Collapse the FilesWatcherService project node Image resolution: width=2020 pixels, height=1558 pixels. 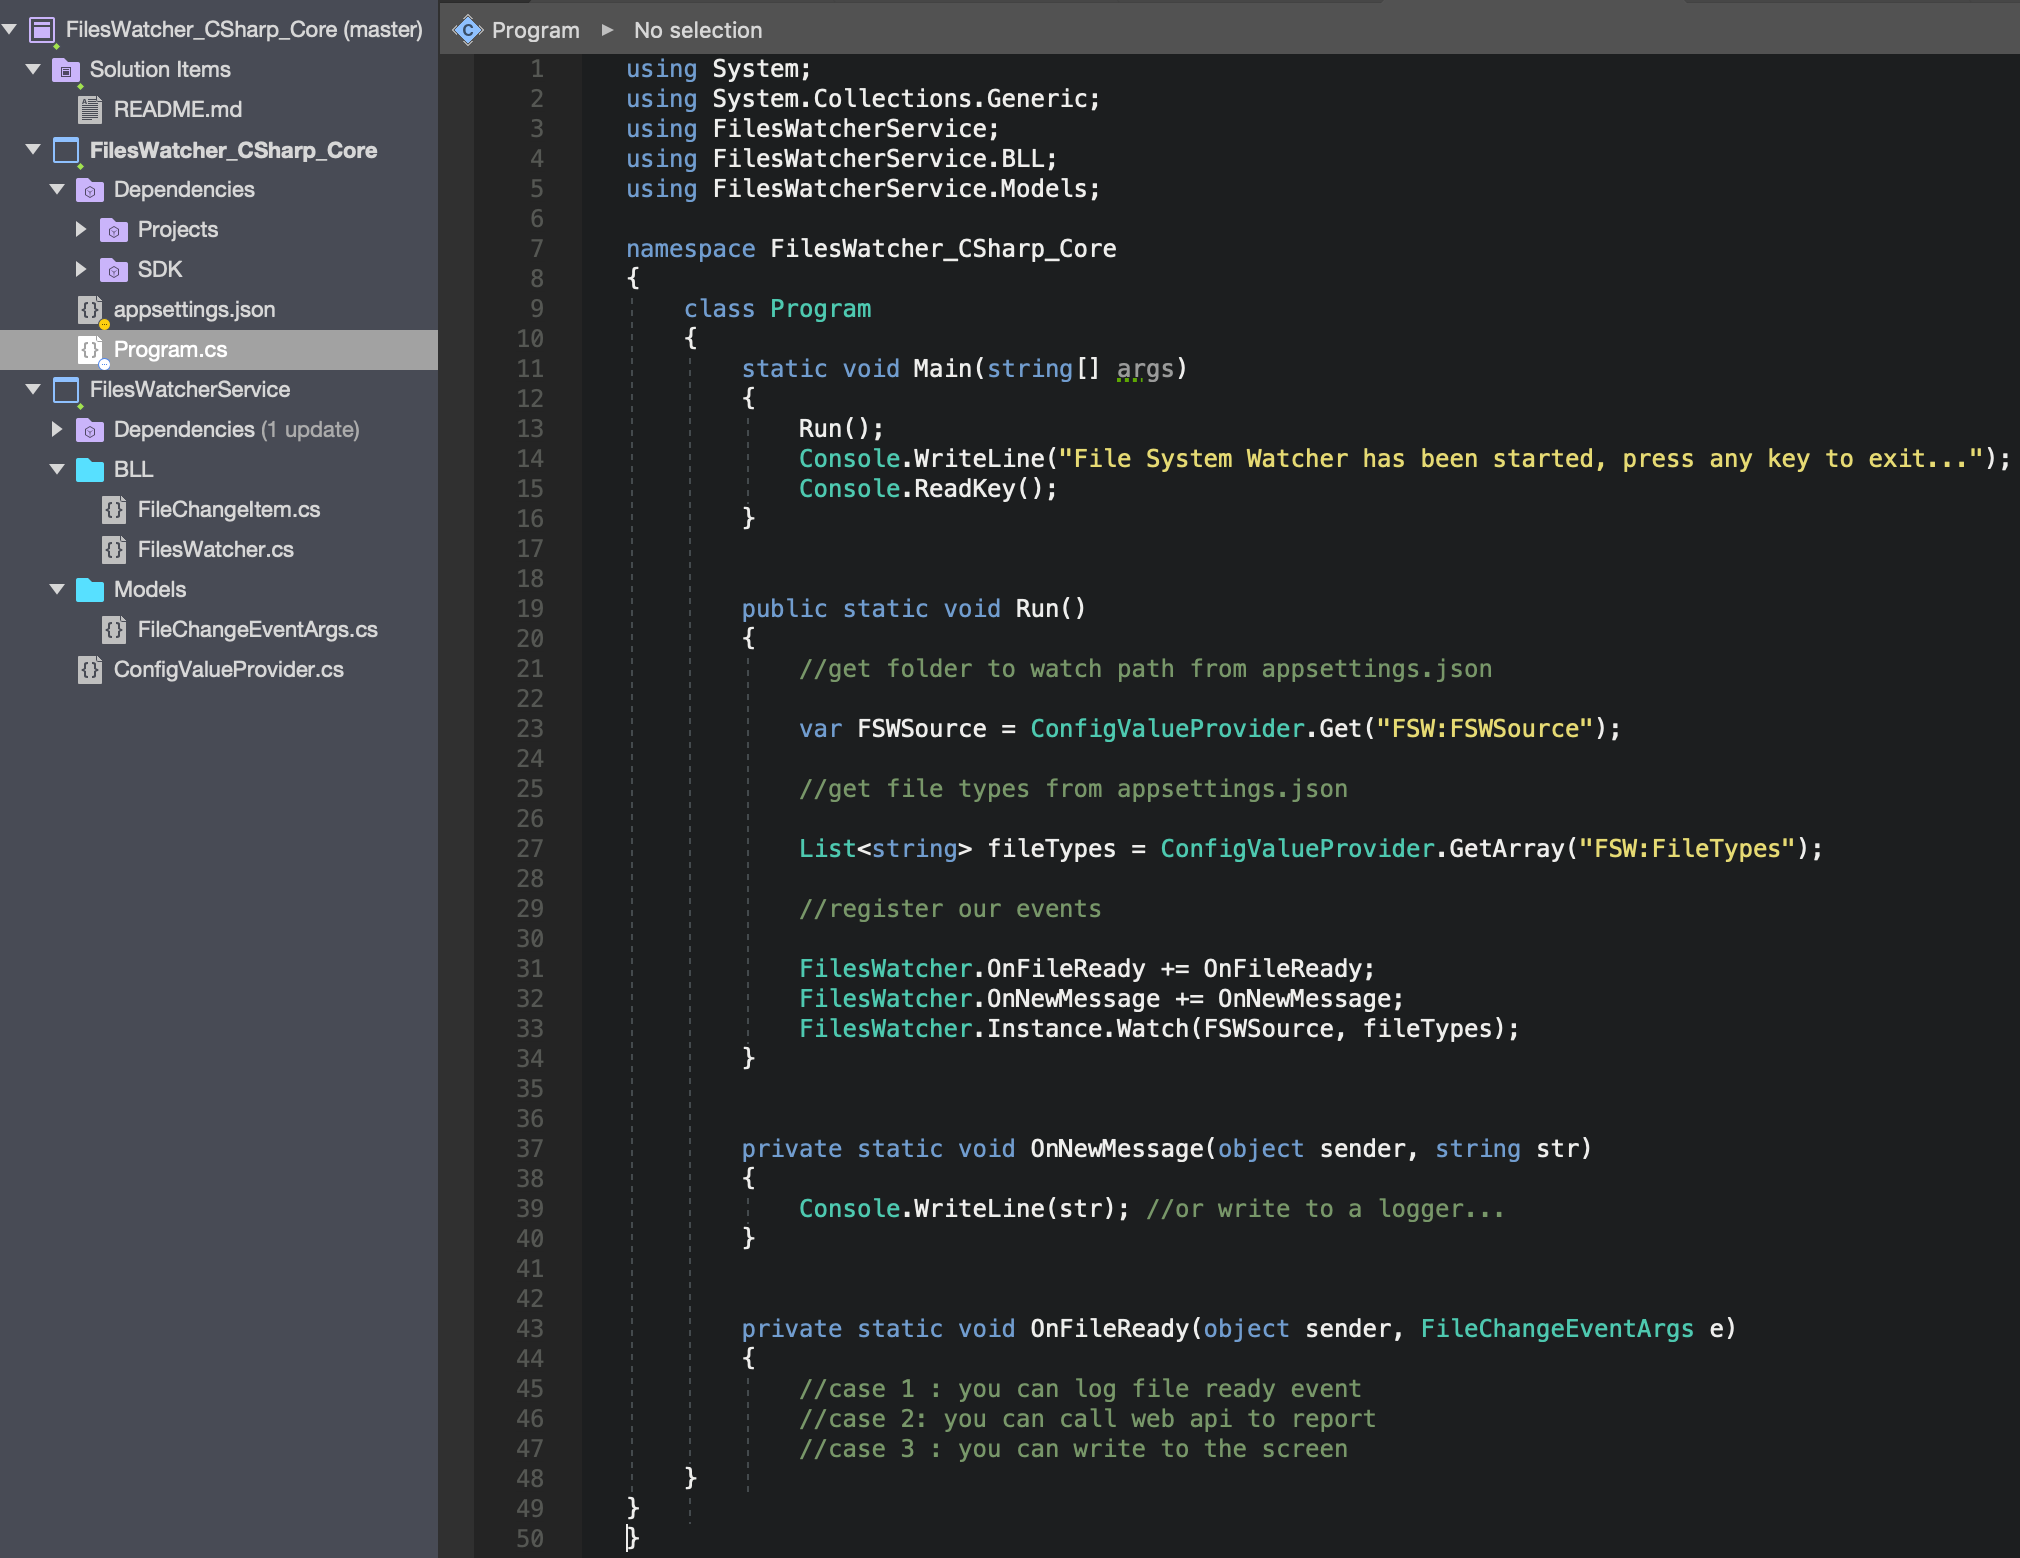pyautogui.click(x=34, y=390)
